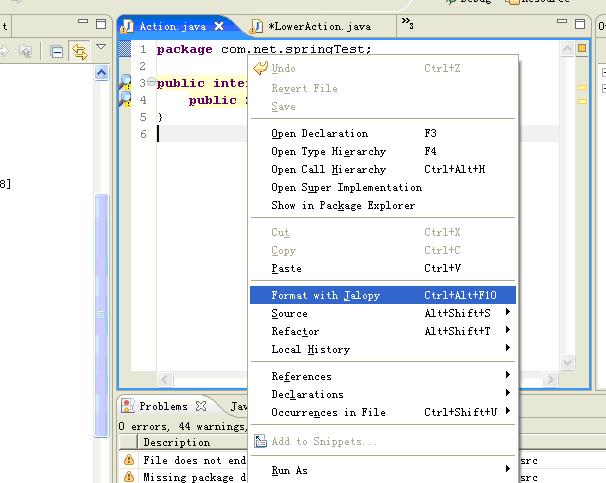The width and height of the screenshot is (606, 483).
Task: Close the Action.java tab
Action: (x=219, y=26)
